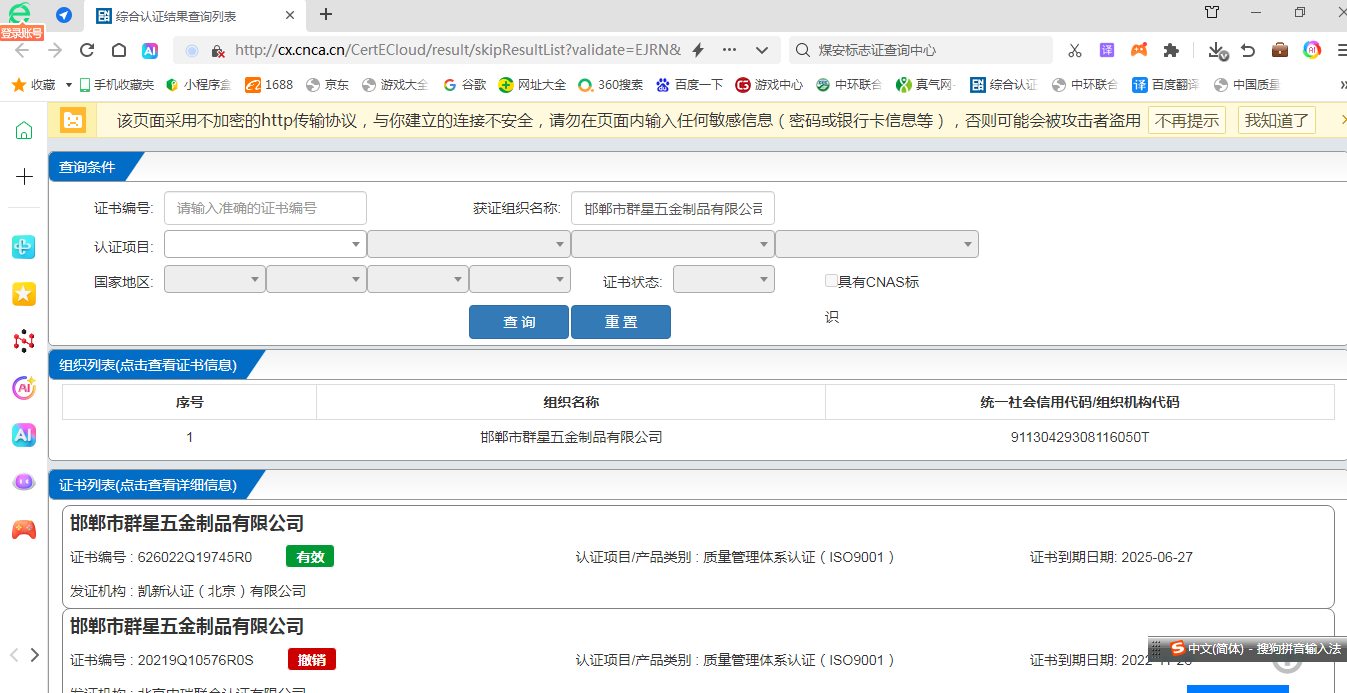Click the 不再提示 warning button
Image resolution: width=1347 pixels, height=693 pixels.
tap(1187, 120)
